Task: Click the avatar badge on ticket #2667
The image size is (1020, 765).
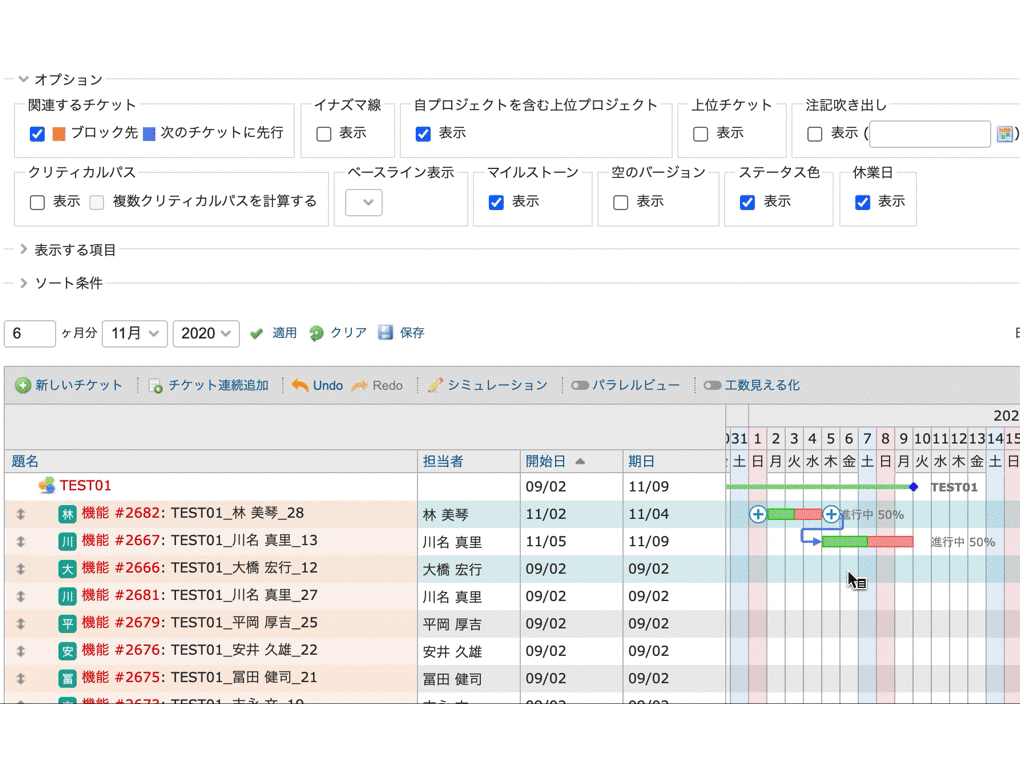Action: pyautogui.click(x=68, y=542)
